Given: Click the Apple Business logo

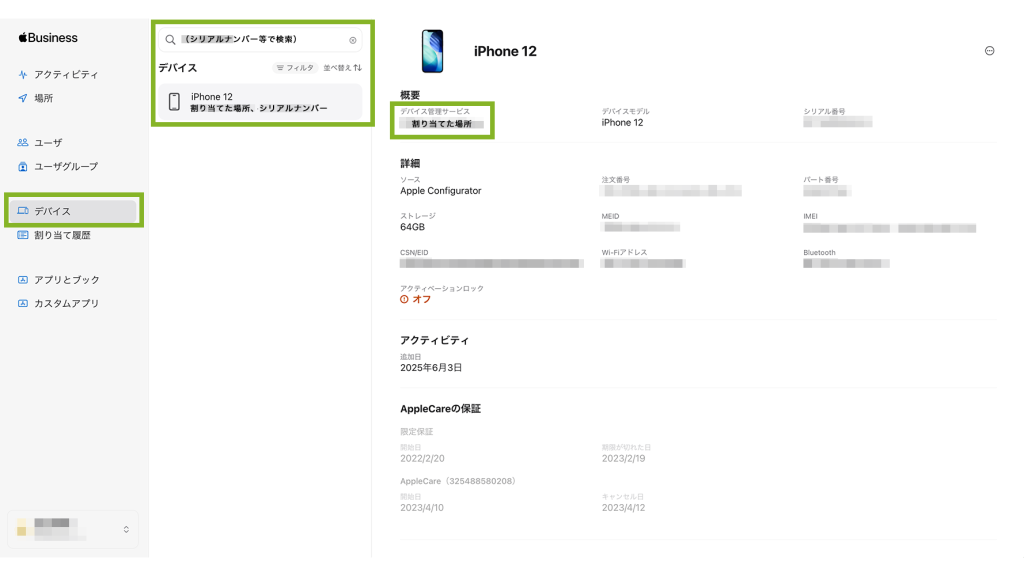Looking at the screenshot, I should click(x=48, y=38).
